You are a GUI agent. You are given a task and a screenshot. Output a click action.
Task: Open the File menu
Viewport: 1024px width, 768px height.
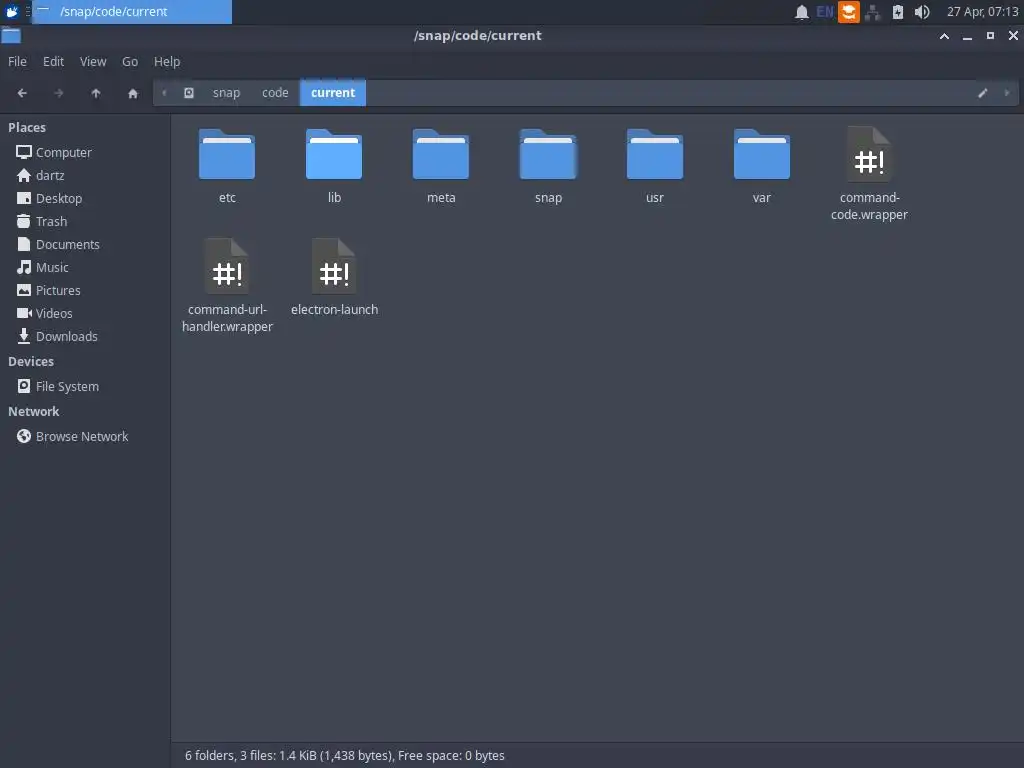coord(18,61)
